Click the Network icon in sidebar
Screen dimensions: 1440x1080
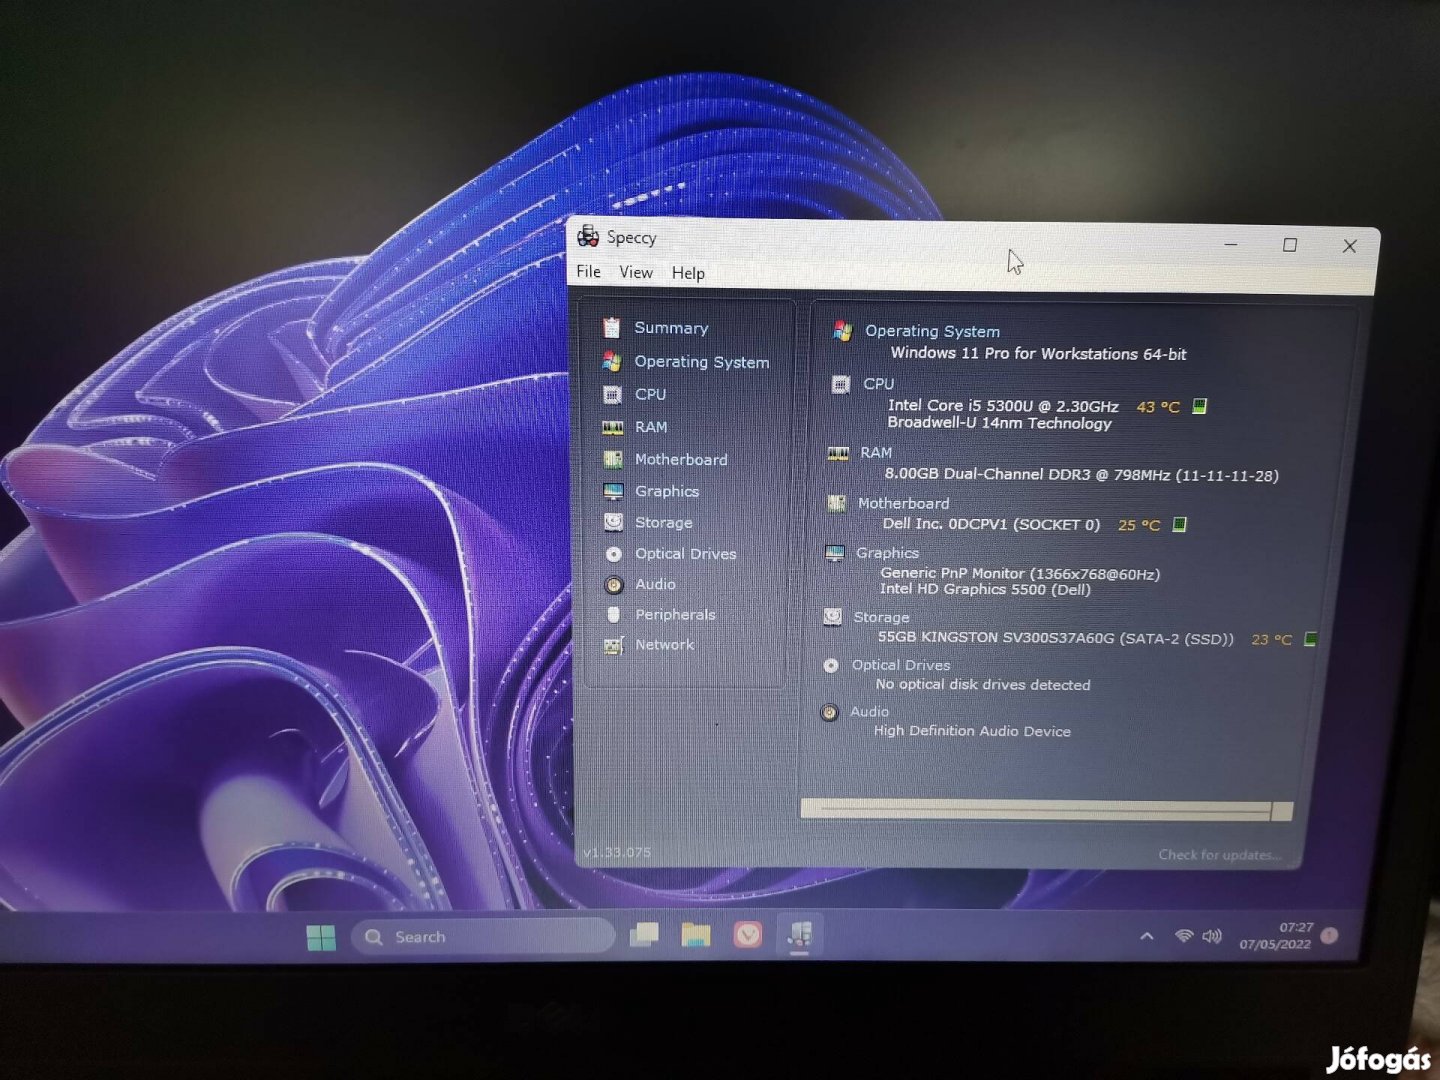tap(614, 645)
